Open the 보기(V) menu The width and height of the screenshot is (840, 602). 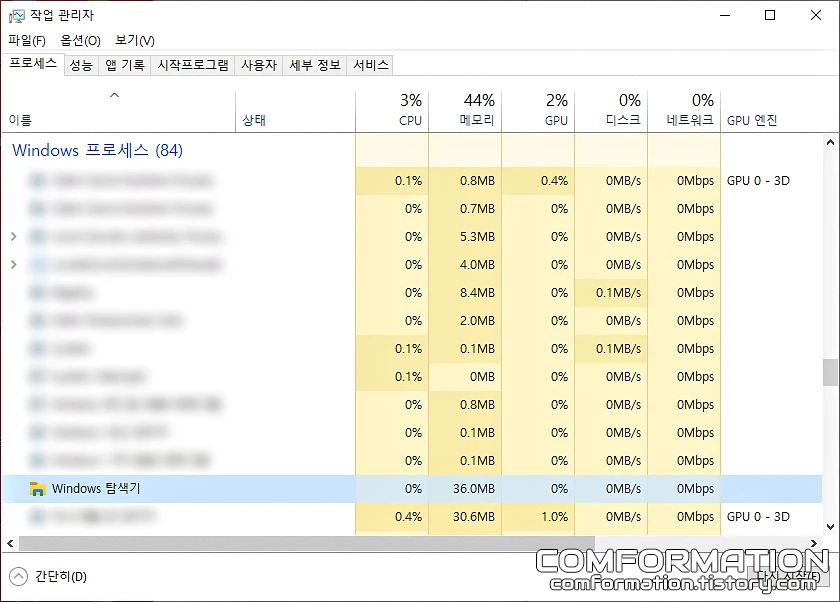pyautogui.click(x=134, y=40)
